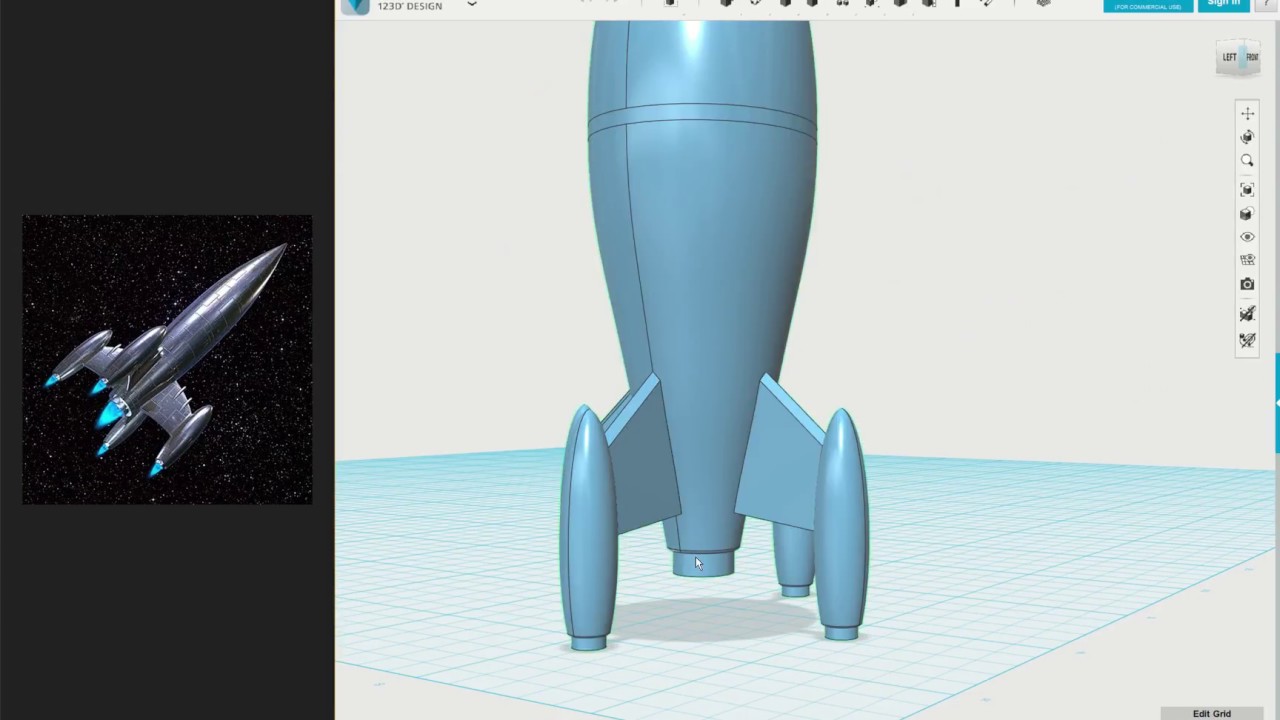The image size is (1280, 720).
Task: Click the For Commercial Use button
Action: 1147,6
